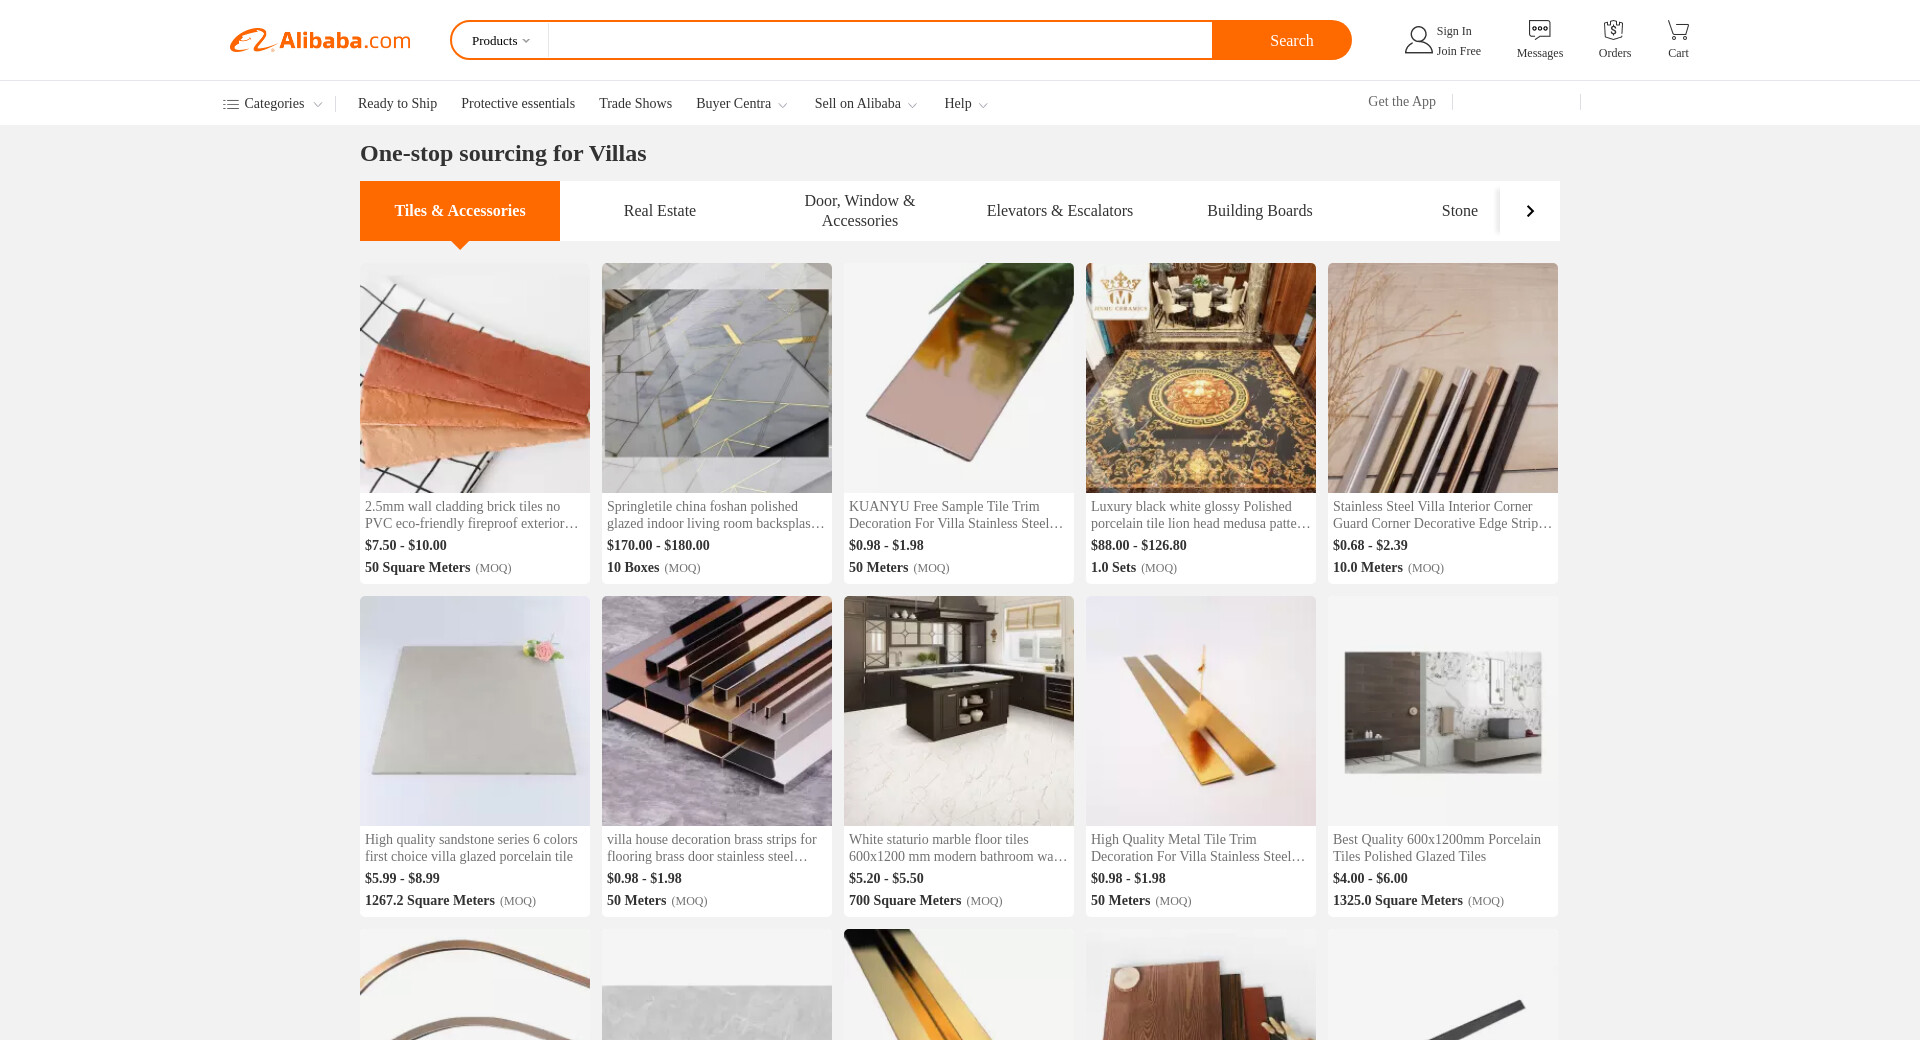1920x1040 pixels.
Task: Focus the product search input field
Action: coord(880,40)
